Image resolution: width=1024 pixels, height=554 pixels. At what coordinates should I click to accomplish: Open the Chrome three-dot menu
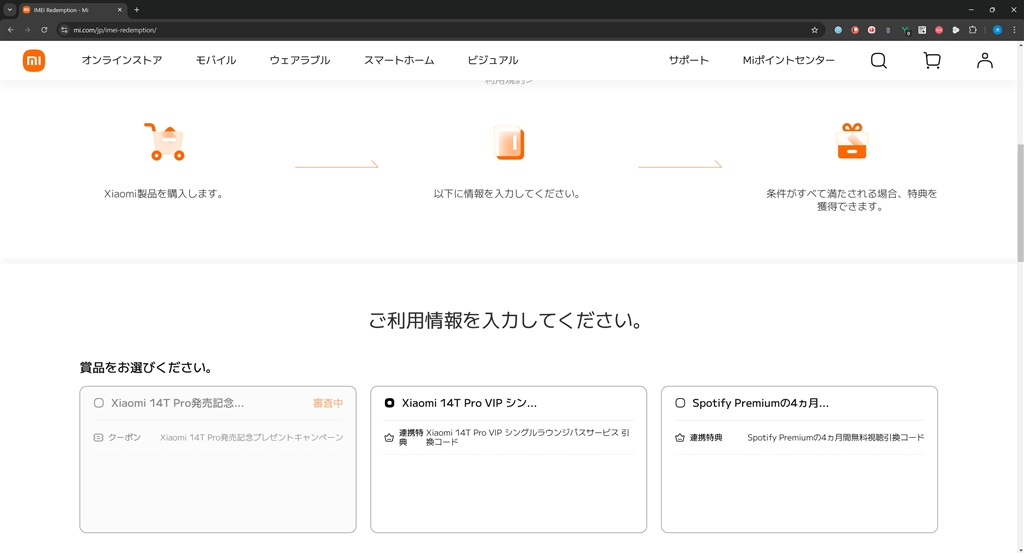point(1014,30)
